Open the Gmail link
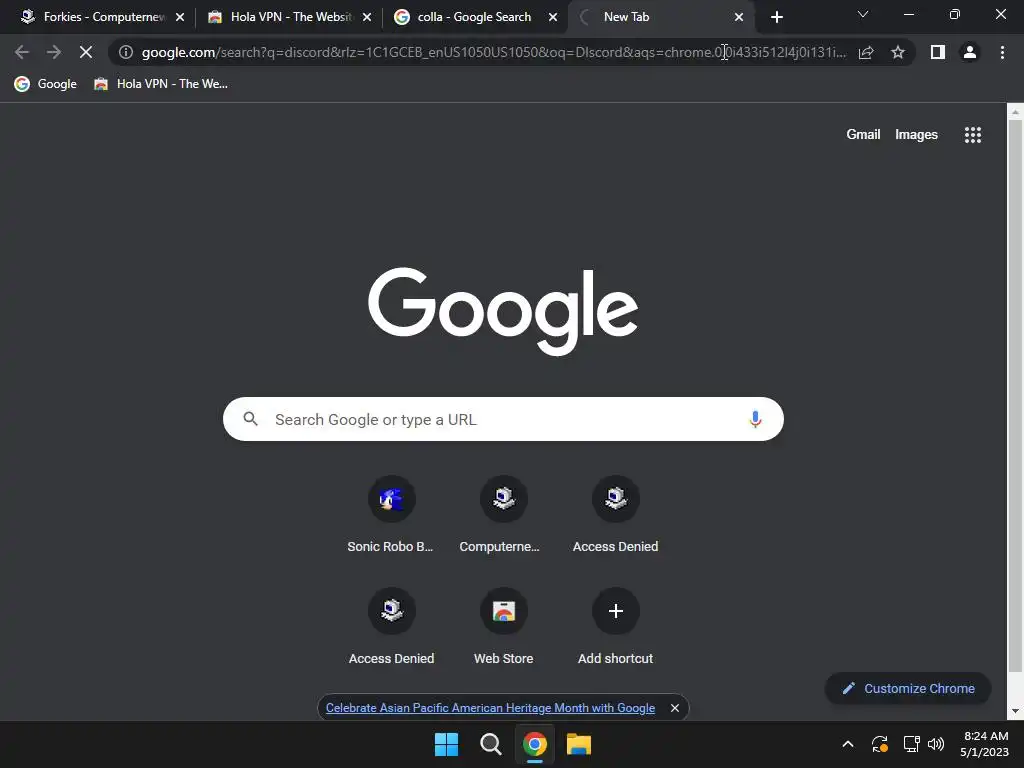 (x=863, y=135)
